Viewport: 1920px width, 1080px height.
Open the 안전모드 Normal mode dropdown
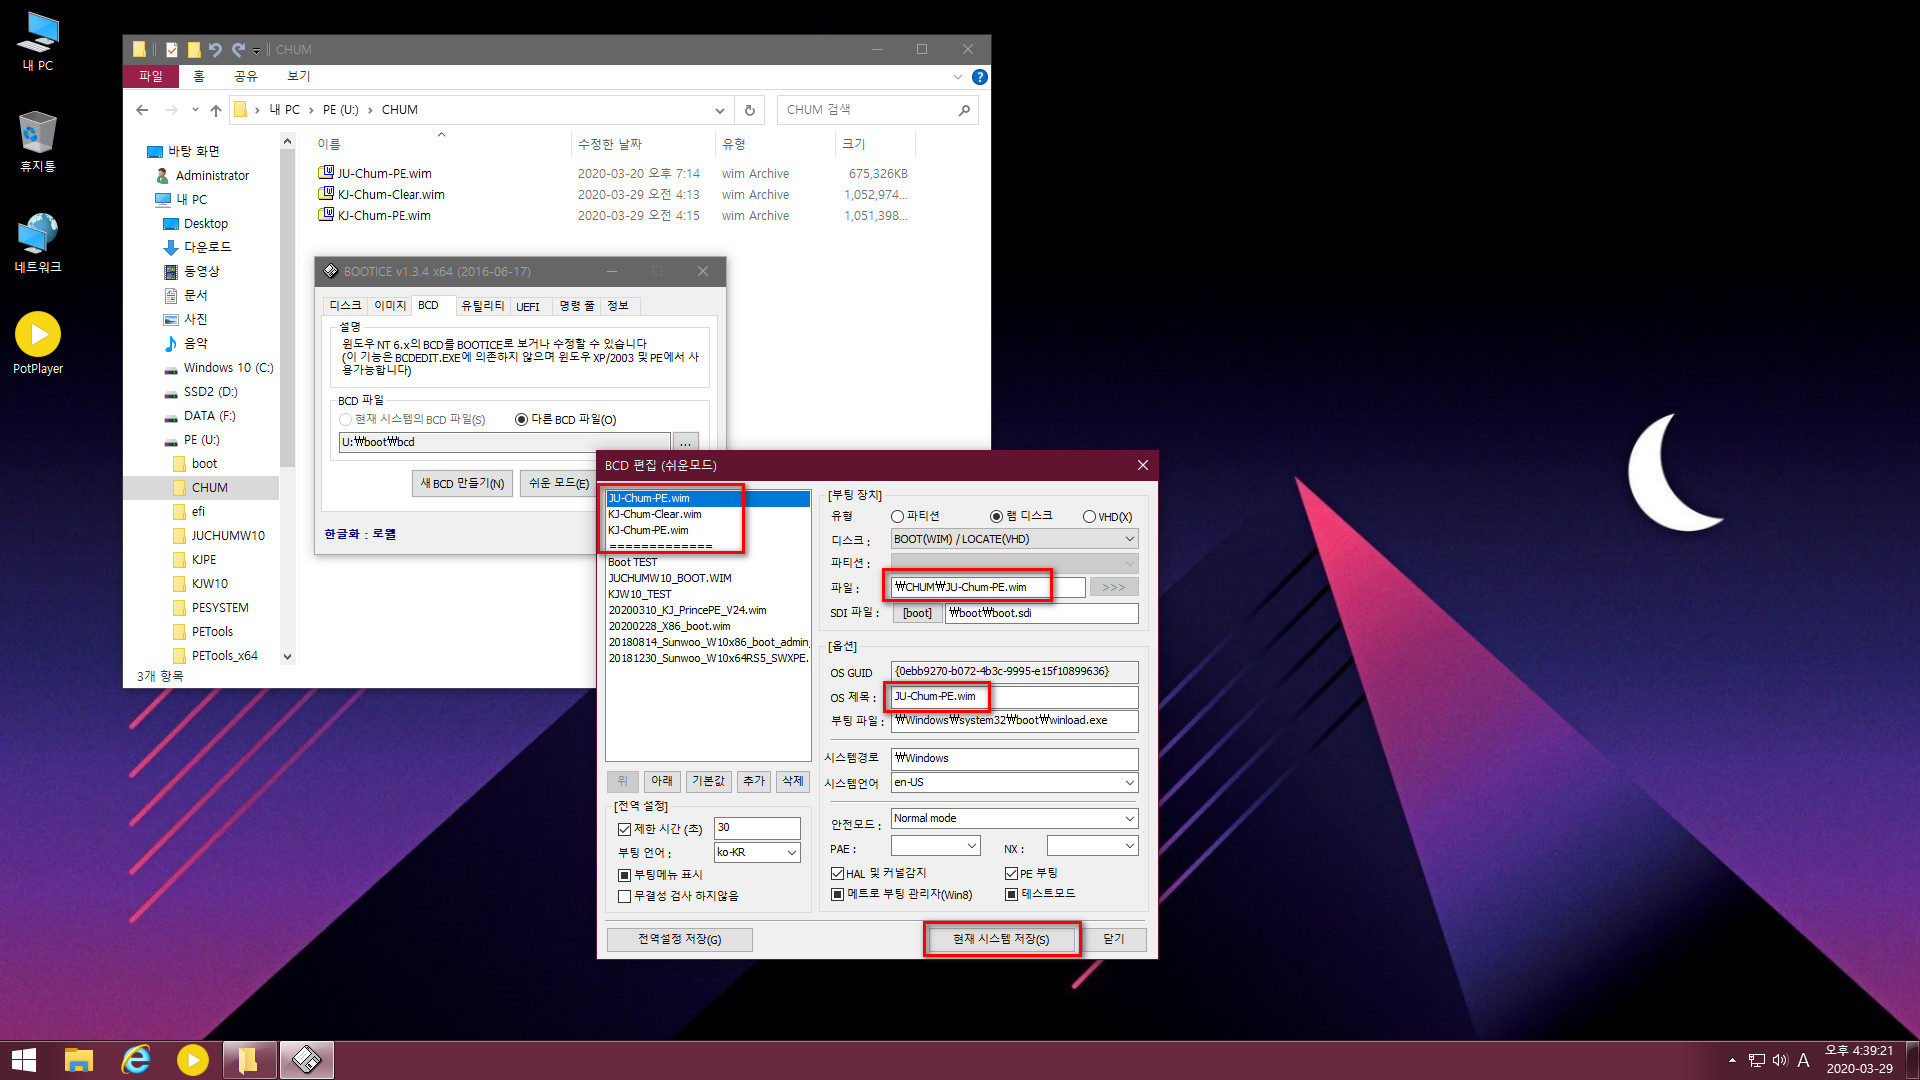pyautogui.click(x=1015, y=819)
